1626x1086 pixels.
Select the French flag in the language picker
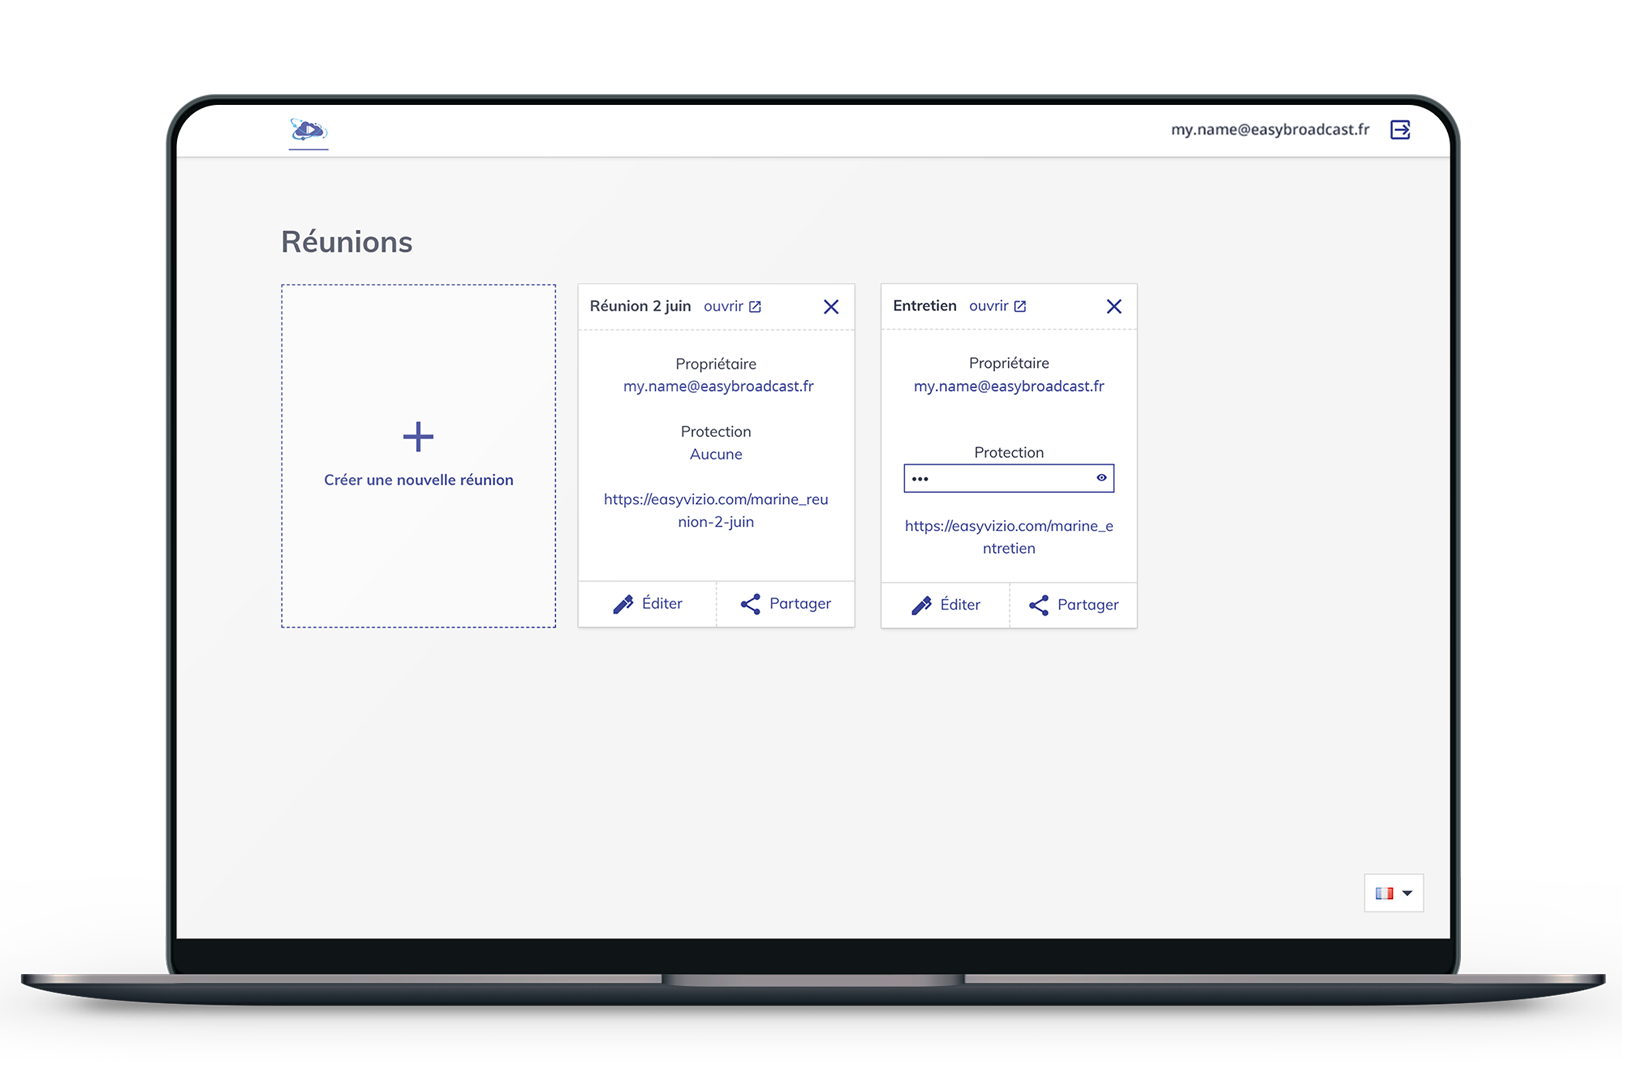[x=1384, y=893]
